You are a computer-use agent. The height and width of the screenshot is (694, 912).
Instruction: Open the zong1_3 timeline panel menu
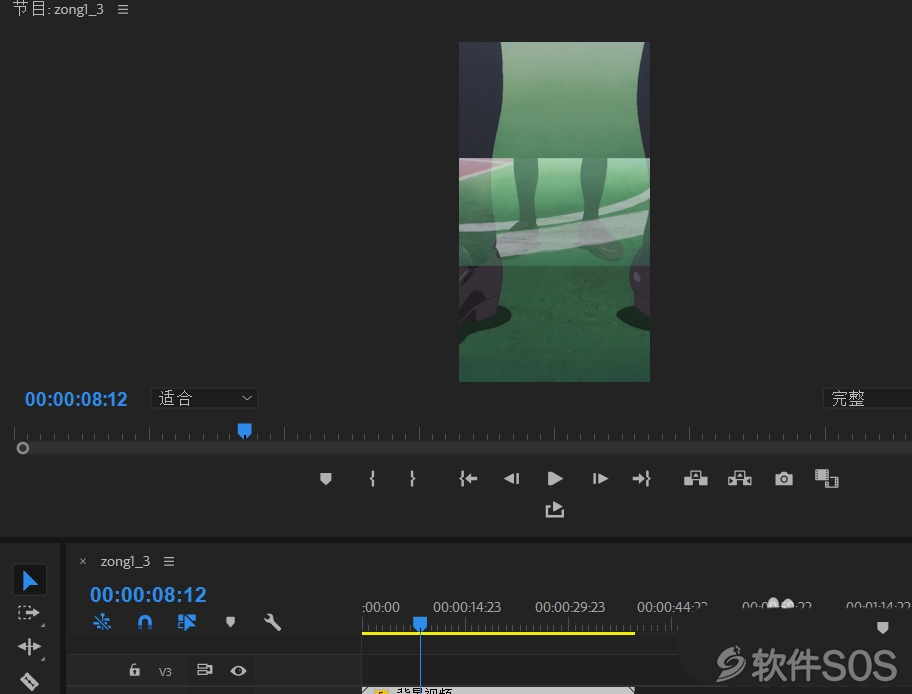pos(169,561)
